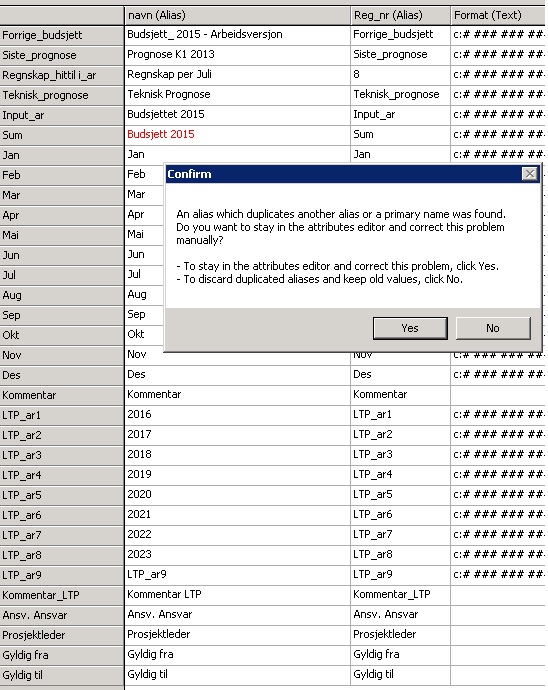Close the Confirm dialog
The width and height of the screenshot is (548, 690).
[x=530, y=174]
